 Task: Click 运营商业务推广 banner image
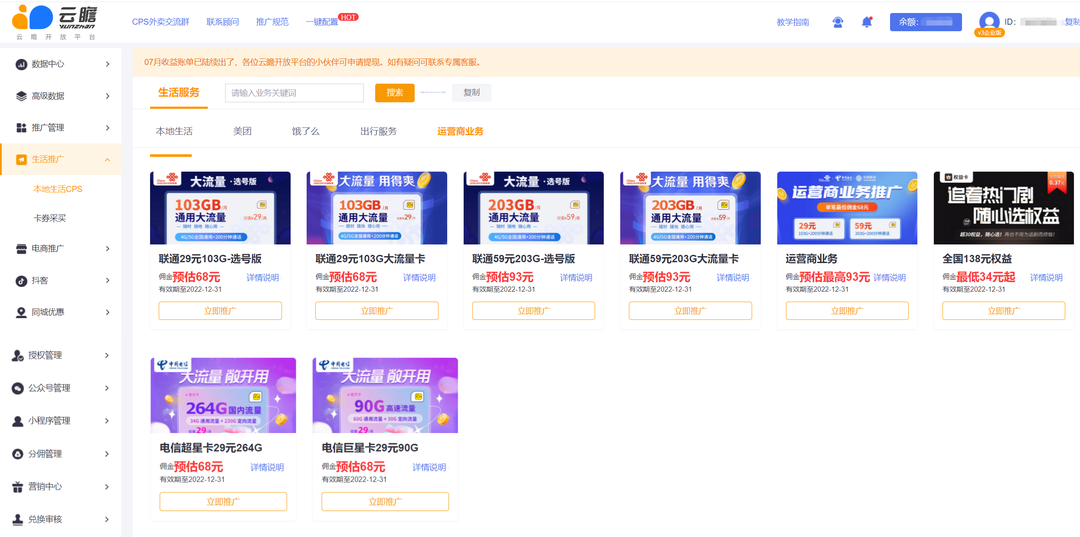click(847, 208)
